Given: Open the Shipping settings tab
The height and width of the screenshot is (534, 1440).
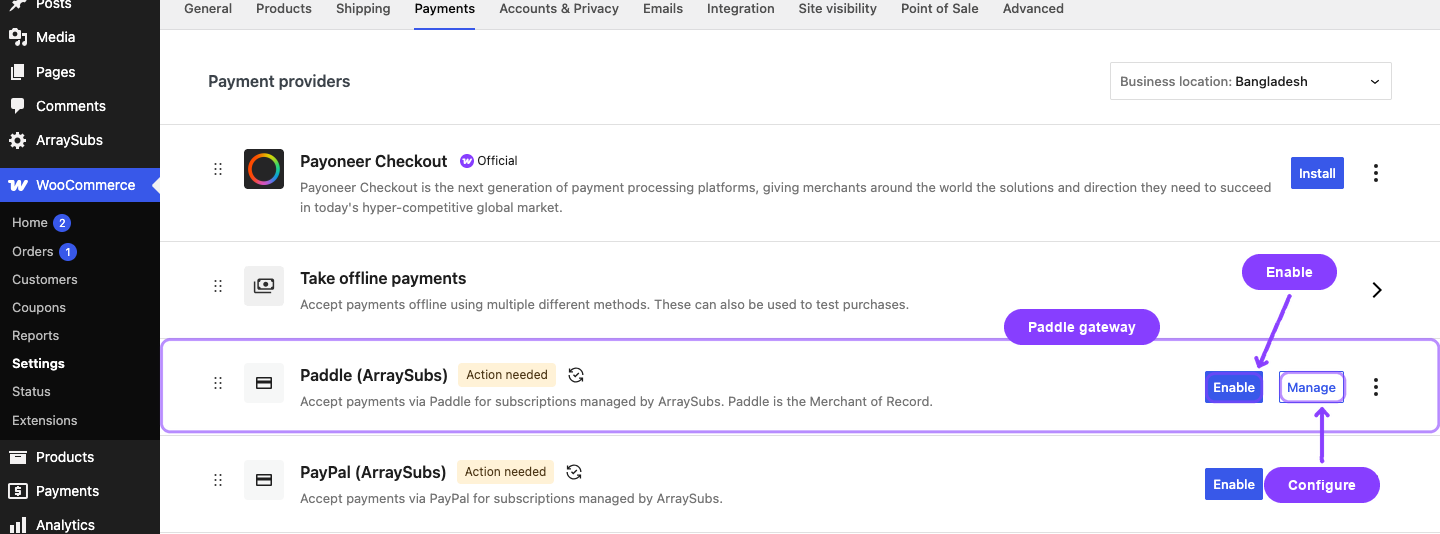Looking at the screenshot, I should (363, 9).
